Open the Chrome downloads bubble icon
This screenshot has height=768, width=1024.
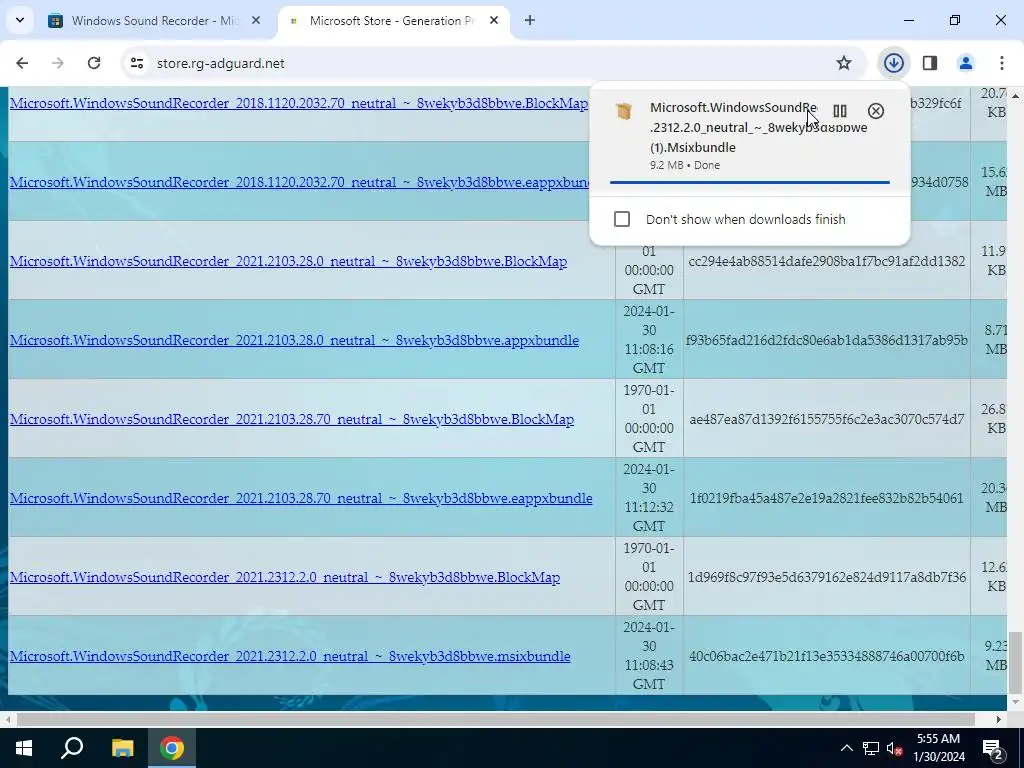(894, 63)
